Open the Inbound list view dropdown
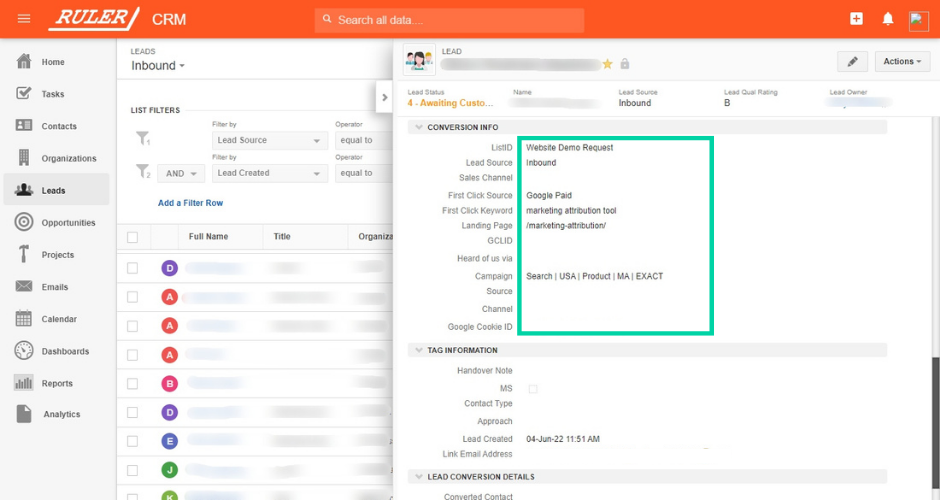Viewport: 940px width, 500px height. pyautogui.click(x=159, y=66)
